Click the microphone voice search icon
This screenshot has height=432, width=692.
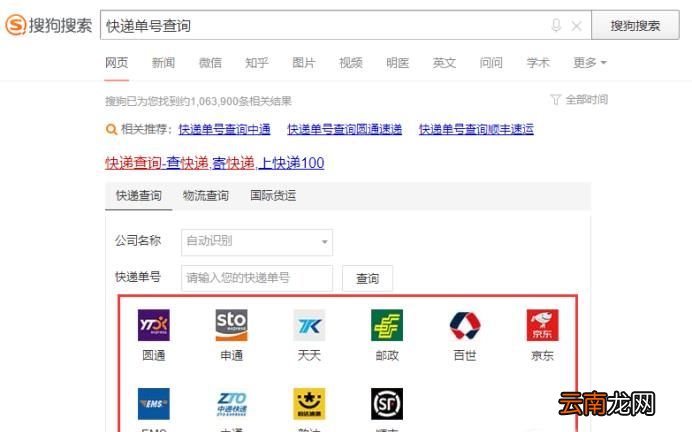pos(556,25)
